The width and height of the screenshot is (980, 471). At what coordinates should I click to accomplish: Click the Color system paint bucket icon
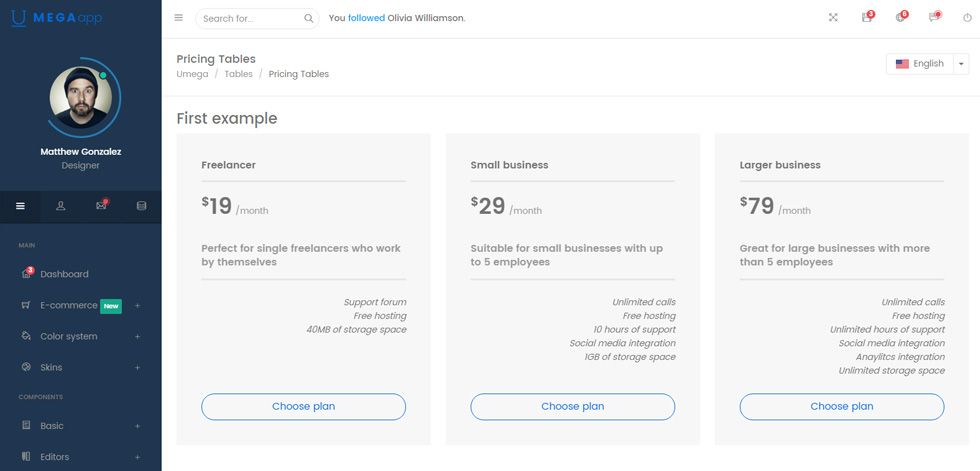(x=26, y=336)
